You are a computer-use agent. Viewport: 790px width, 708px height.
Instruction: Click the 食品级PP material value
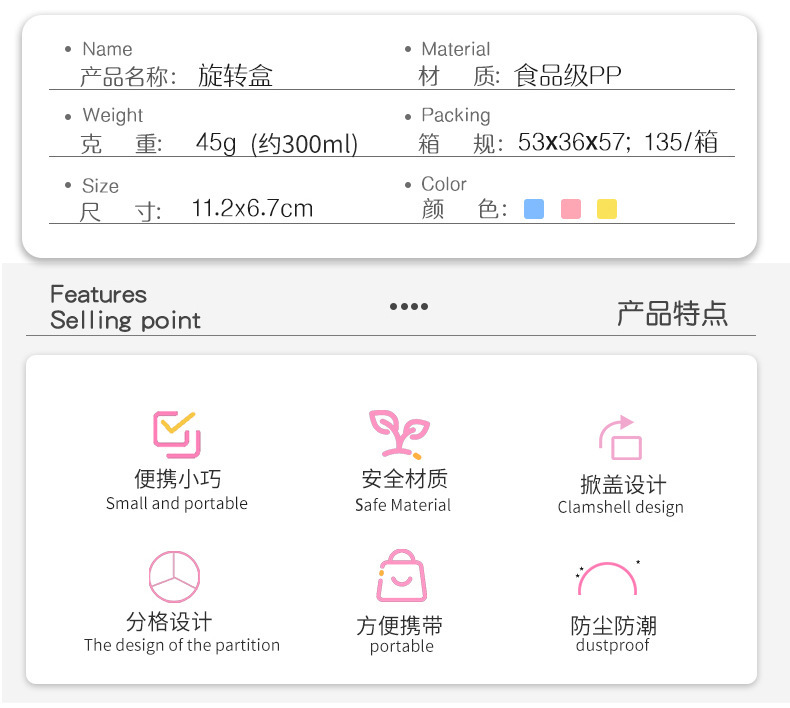pos(568,76)
